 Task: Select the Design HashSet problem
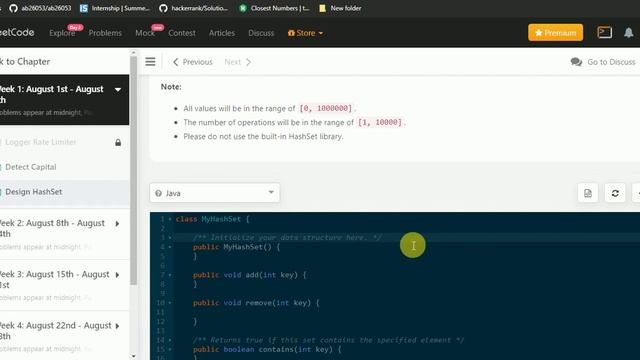[x=33, y=192]
